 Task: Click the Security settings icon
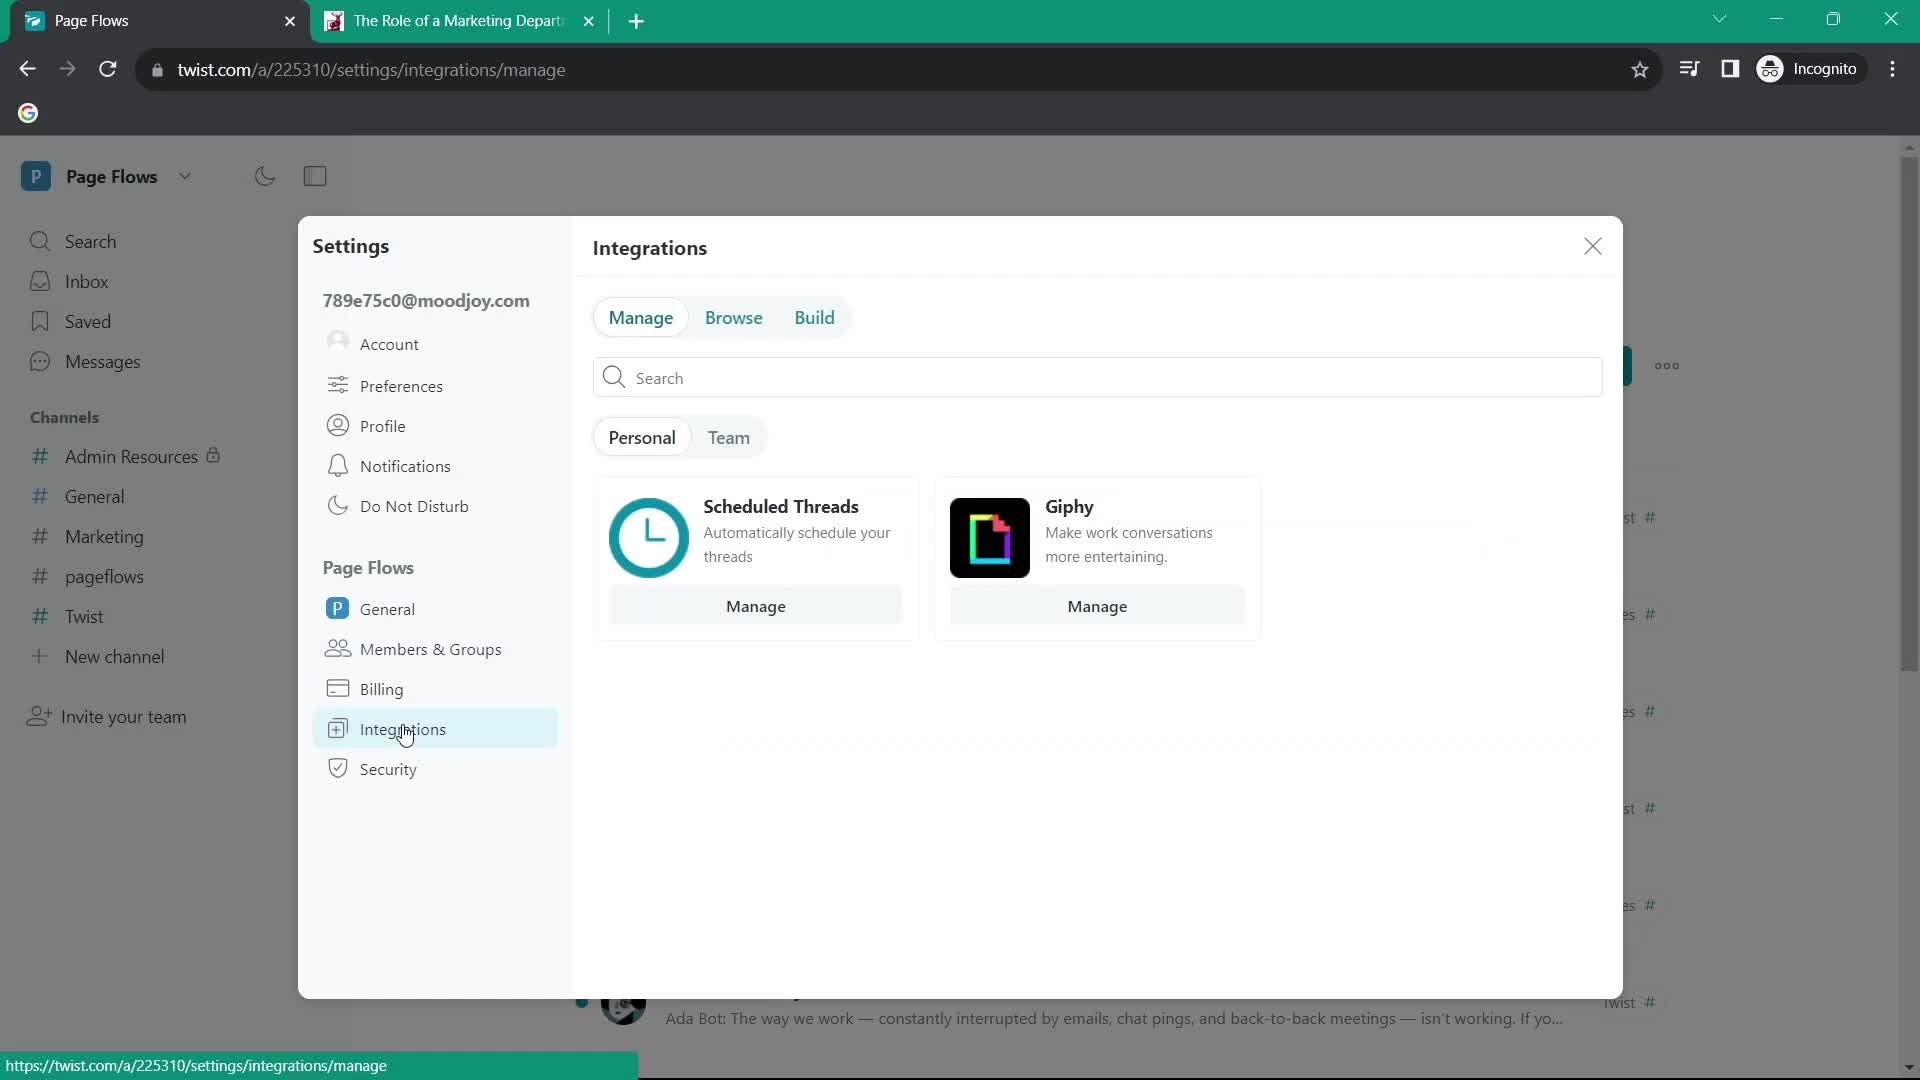click(x=339, y=769)
